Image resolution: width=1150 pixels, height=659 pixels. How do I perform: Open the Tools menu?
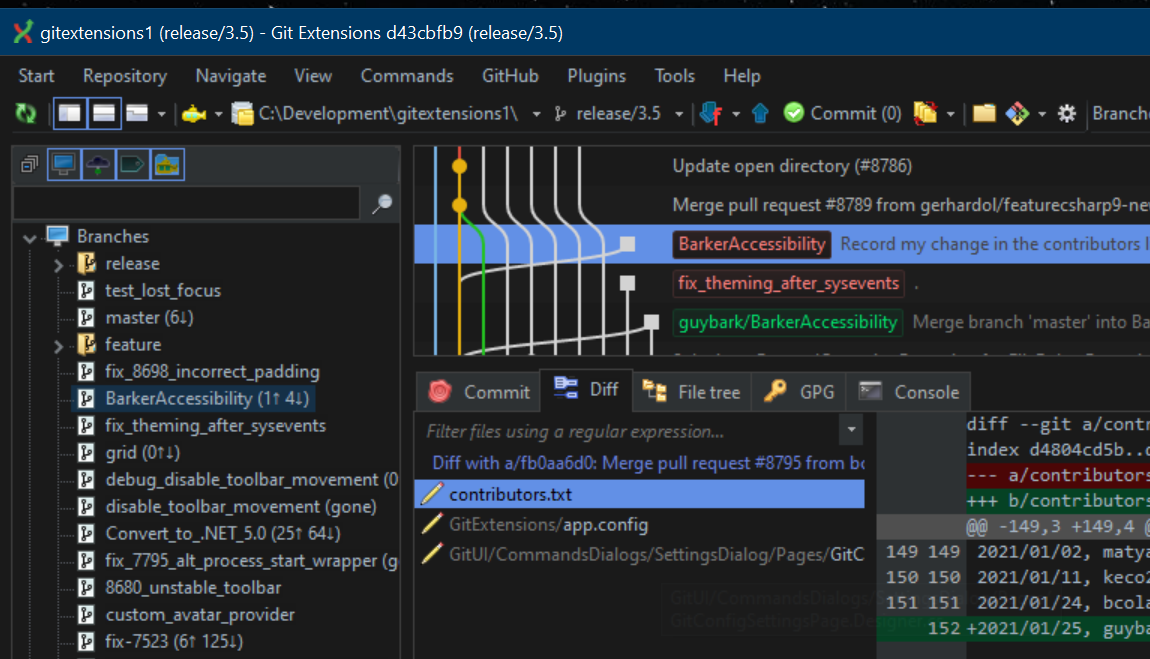674,76
